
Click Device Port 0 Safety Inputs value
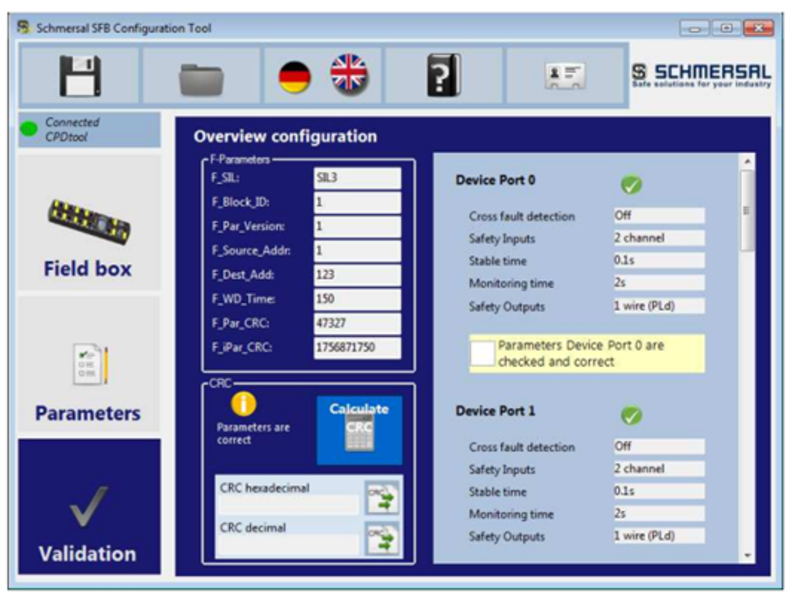(x=659, y=238)
